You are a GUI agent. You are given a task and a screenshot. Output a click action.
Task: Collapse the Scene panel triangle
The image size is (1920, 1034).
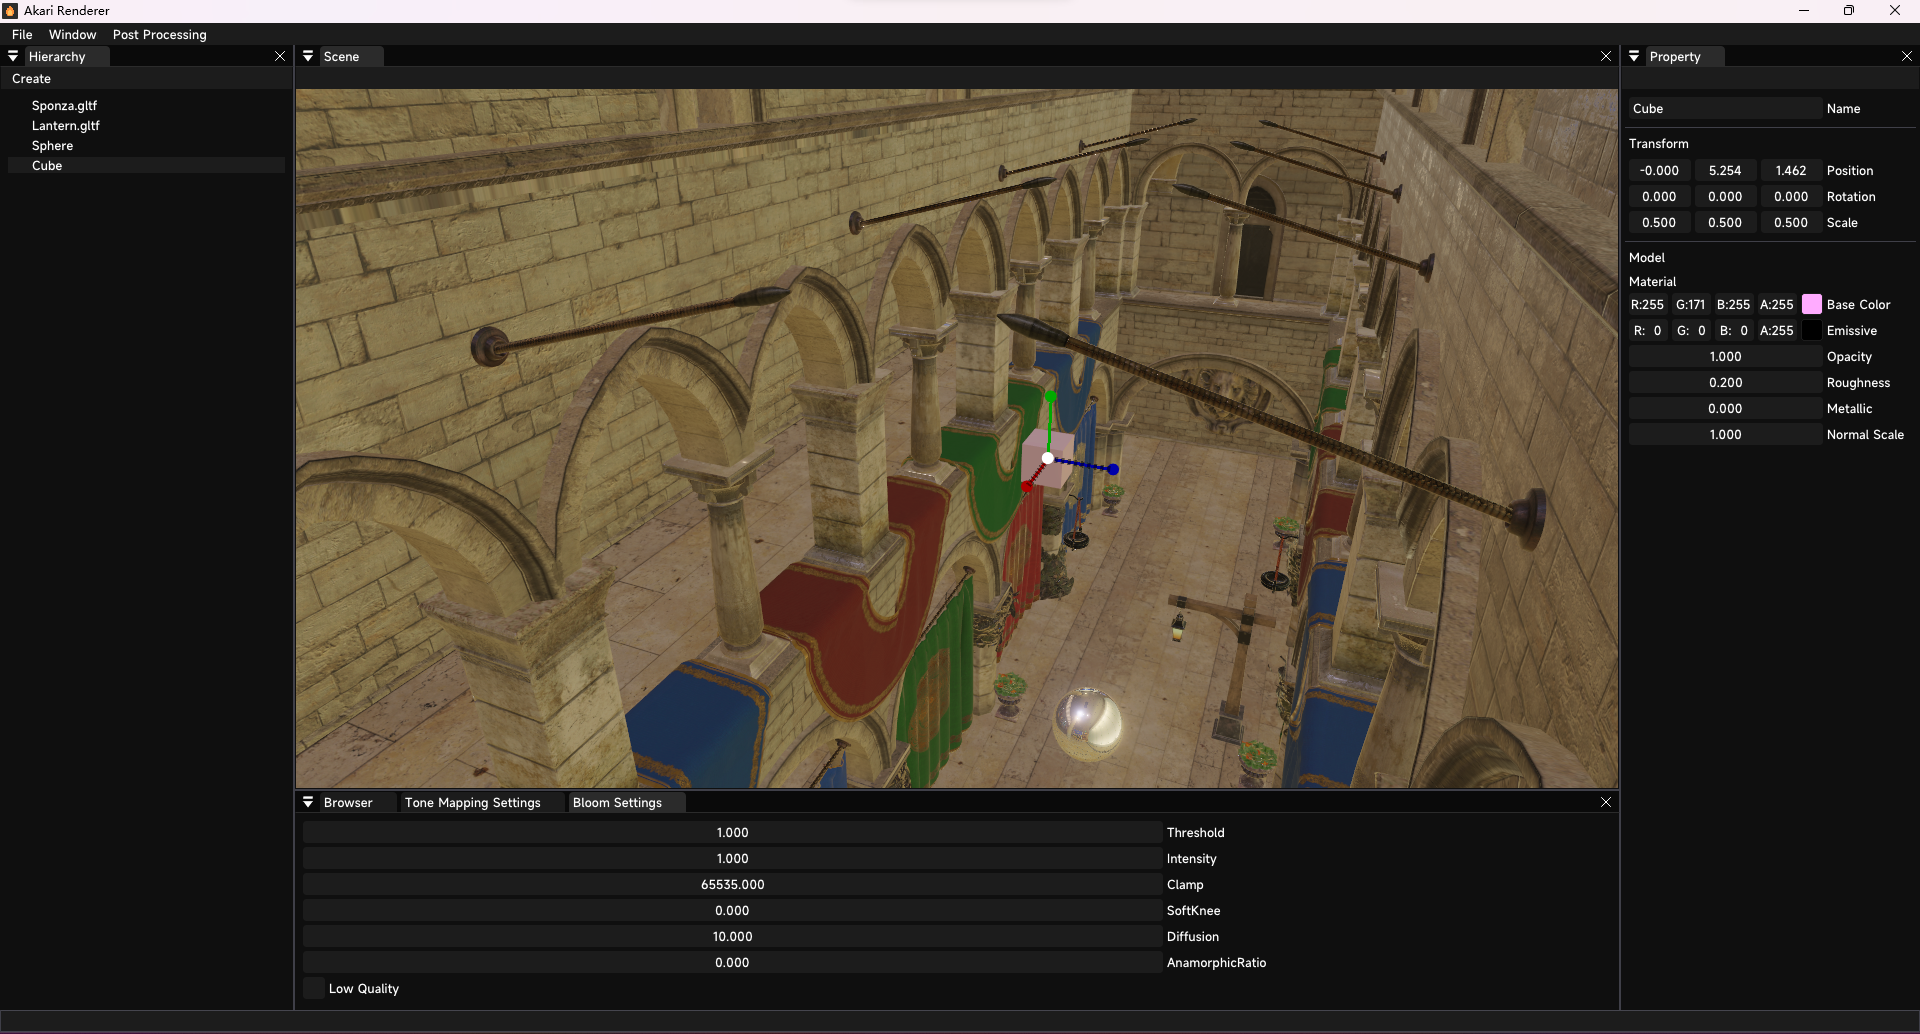tap(308, 56)
